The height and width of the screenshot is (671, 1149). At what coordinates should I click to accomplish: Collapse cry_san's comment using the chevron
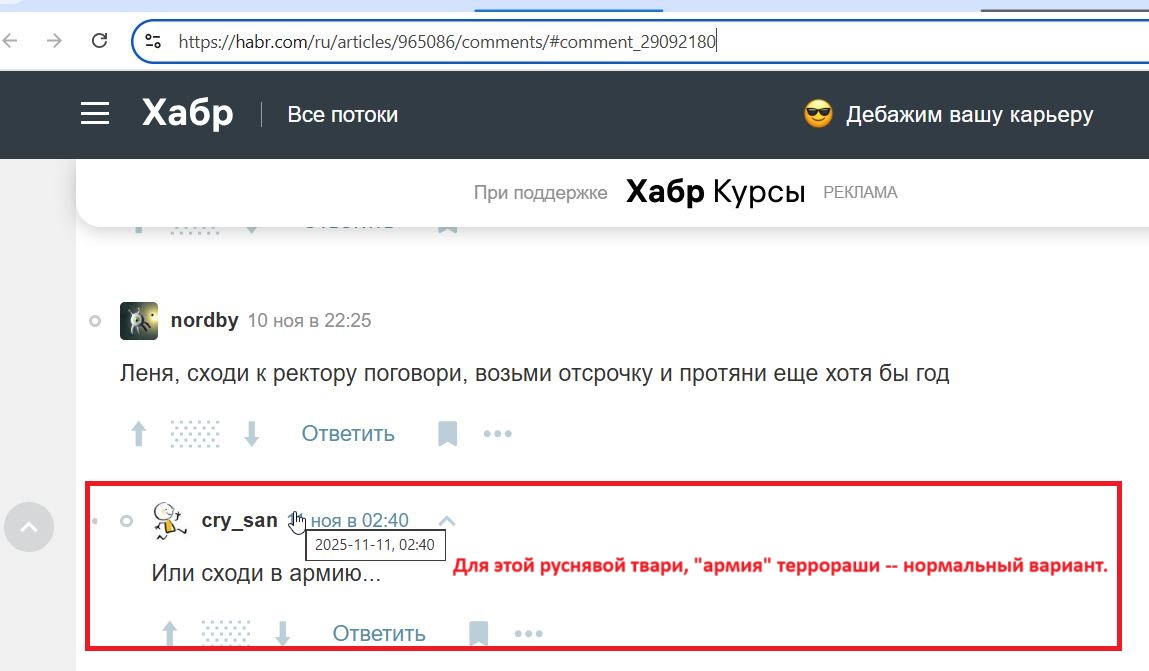coord(447,519)
